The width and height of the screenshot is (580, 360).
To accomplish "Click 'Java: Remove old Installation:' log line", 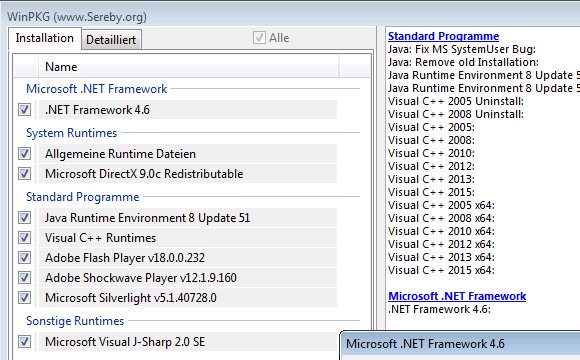I will point(463,62).
